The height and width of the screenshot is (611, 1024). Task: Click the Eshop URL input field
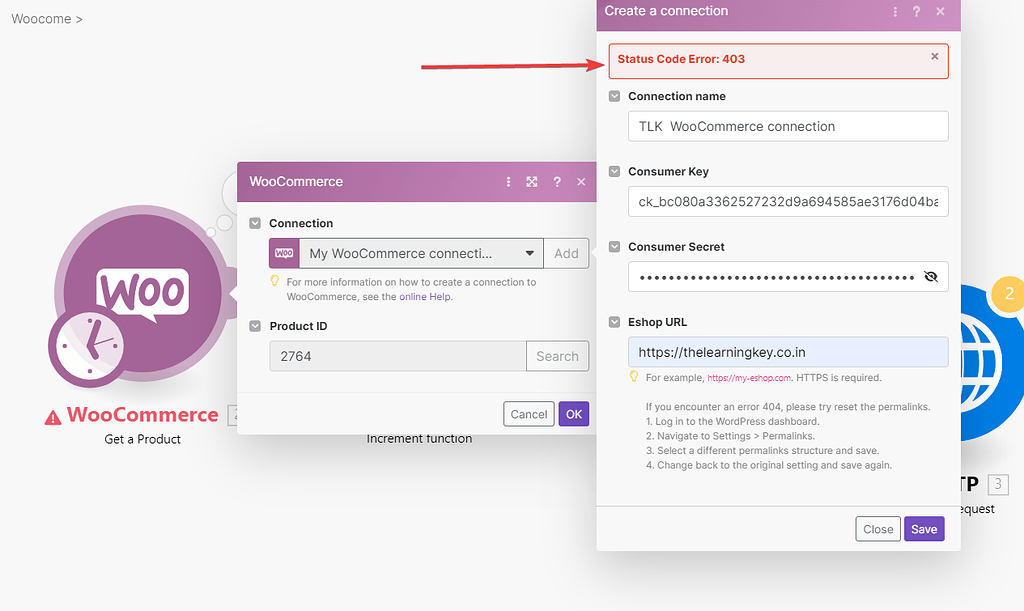click(788, 352)
